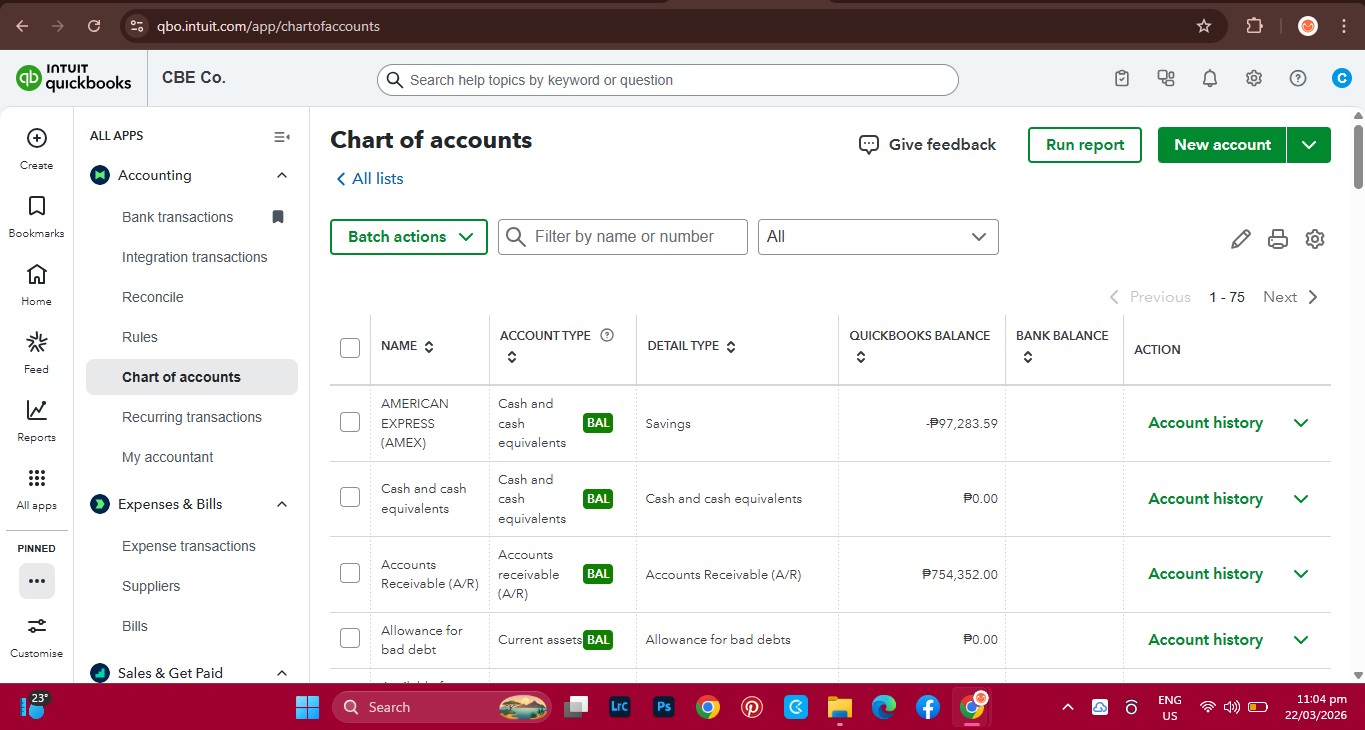1365x730 pixels.
Task: Expand the arrow beside New account
Action: tap(1309, 145)
